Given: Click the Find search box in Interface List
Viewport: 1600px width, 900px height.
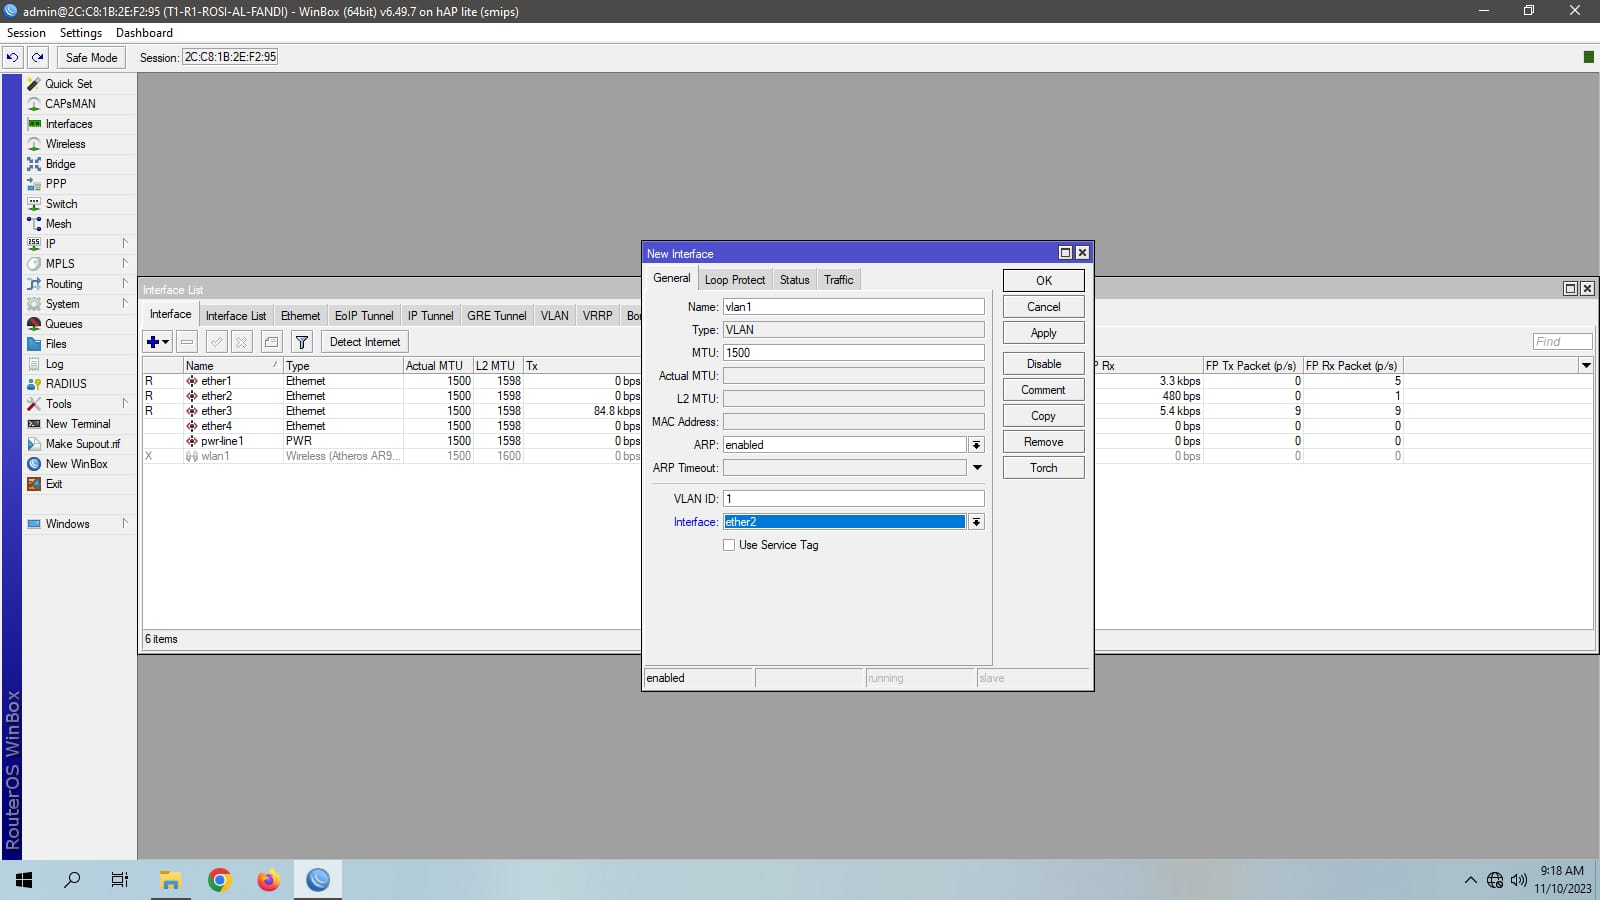Looking at the screenshot, I should click(x=1562, y=342).
